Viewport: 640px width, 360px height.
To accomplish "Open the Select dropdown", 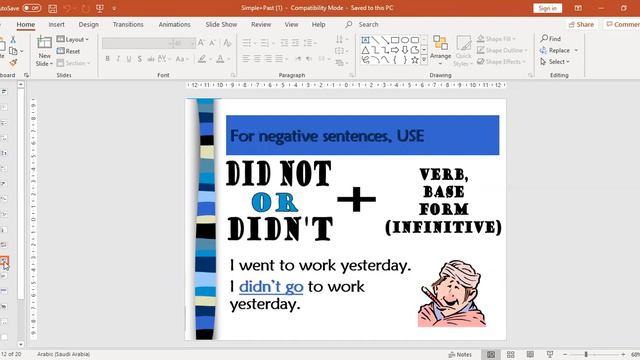I will click(555, 62).
